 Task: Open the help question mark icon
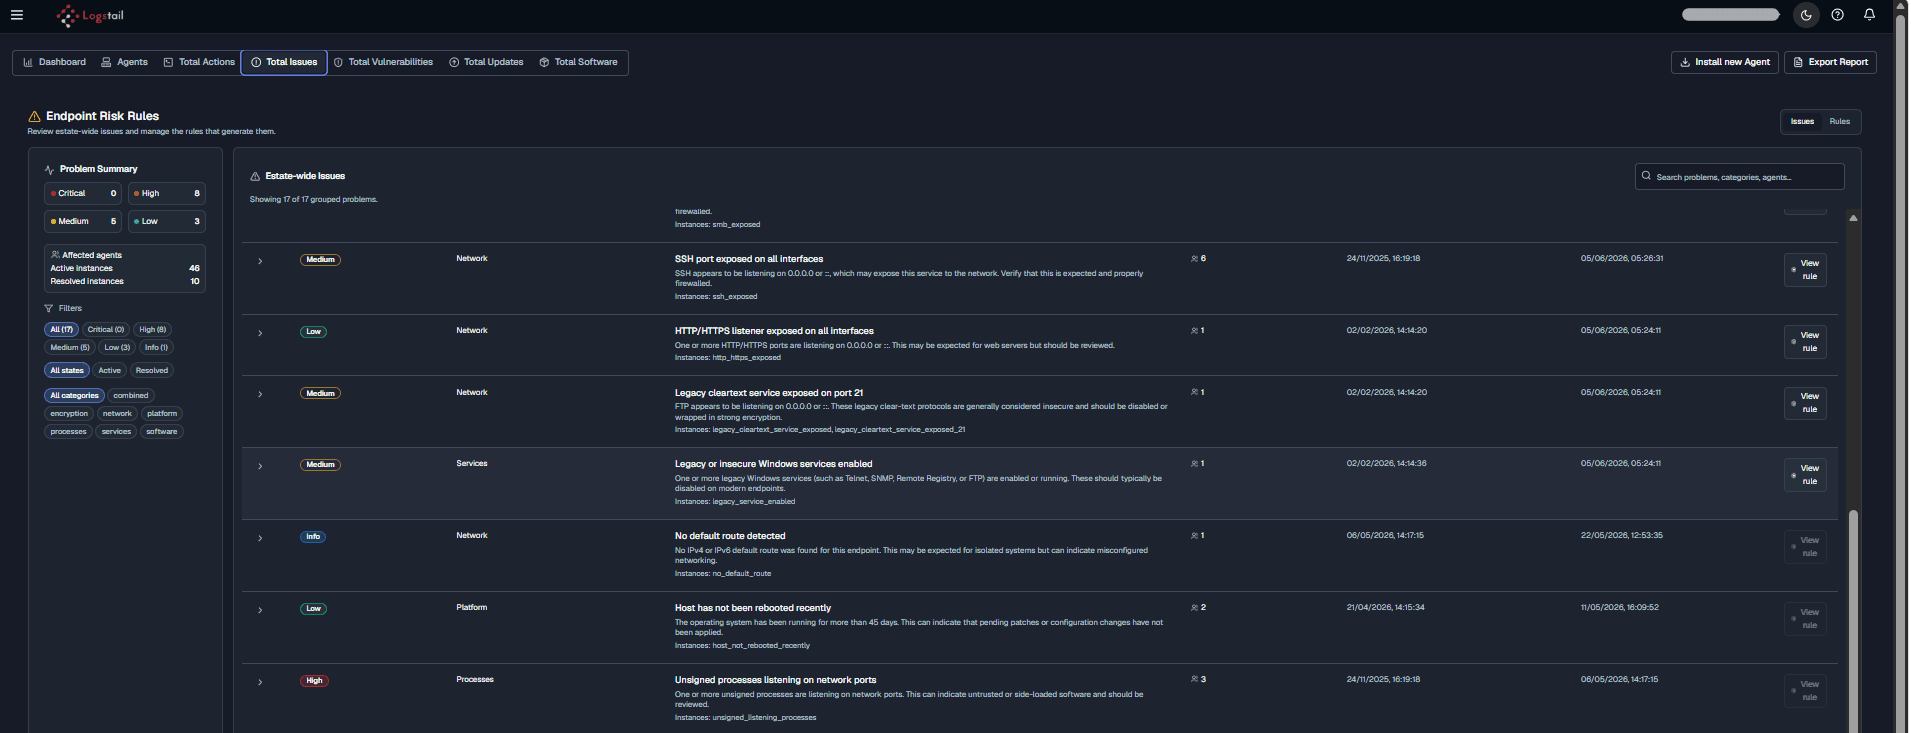pos(1838,15)
